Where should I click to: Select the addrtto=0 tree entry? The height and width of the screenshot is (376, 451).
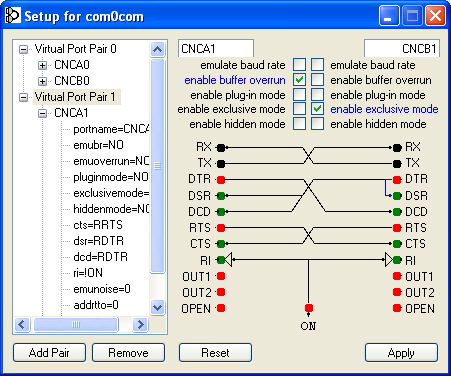pos(96,305)
